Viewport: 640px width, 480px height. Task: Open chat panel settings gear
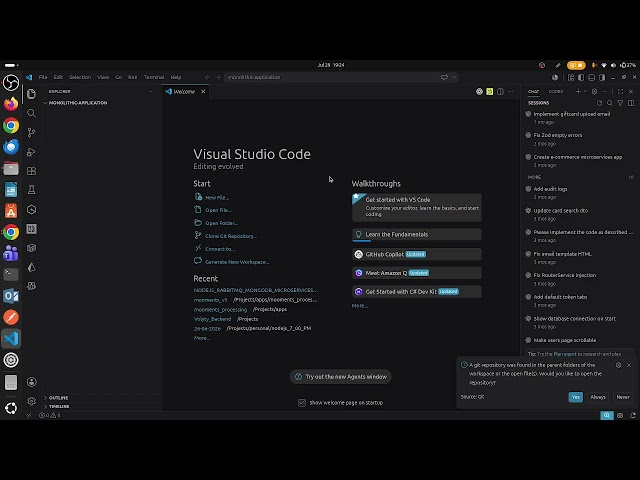[594, 91]
